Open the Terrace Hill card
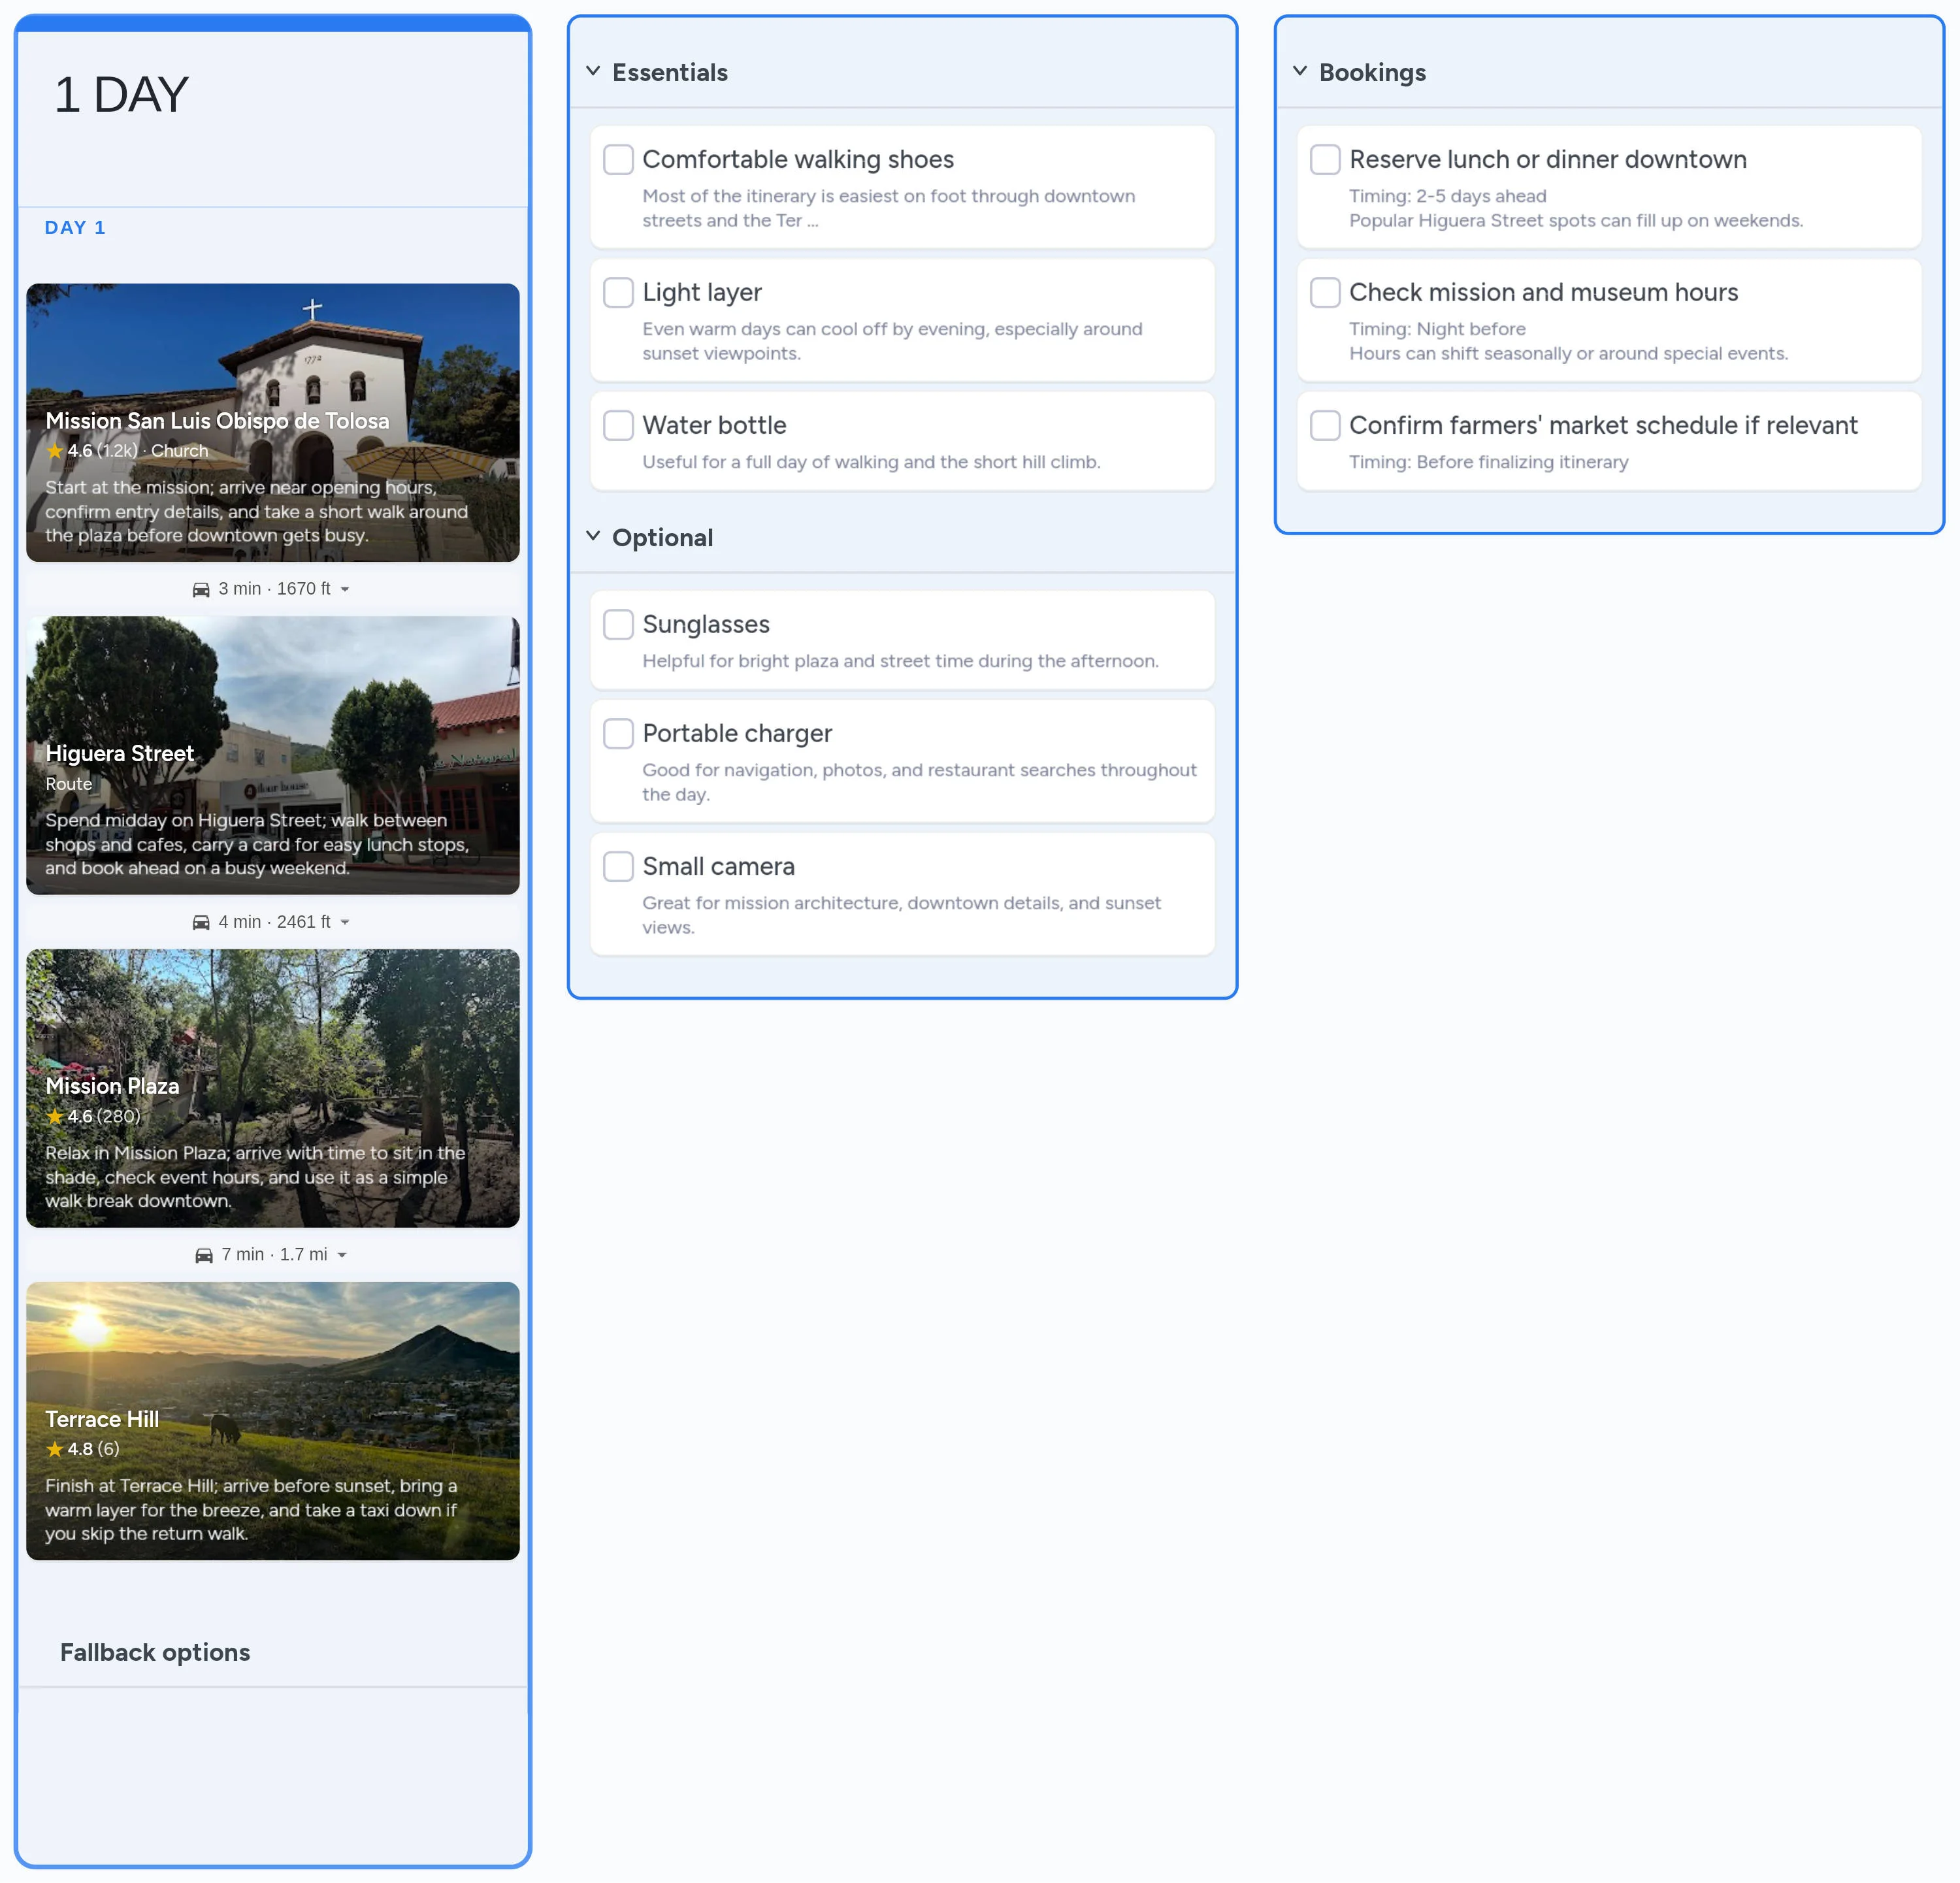 tap(272, 1420)
